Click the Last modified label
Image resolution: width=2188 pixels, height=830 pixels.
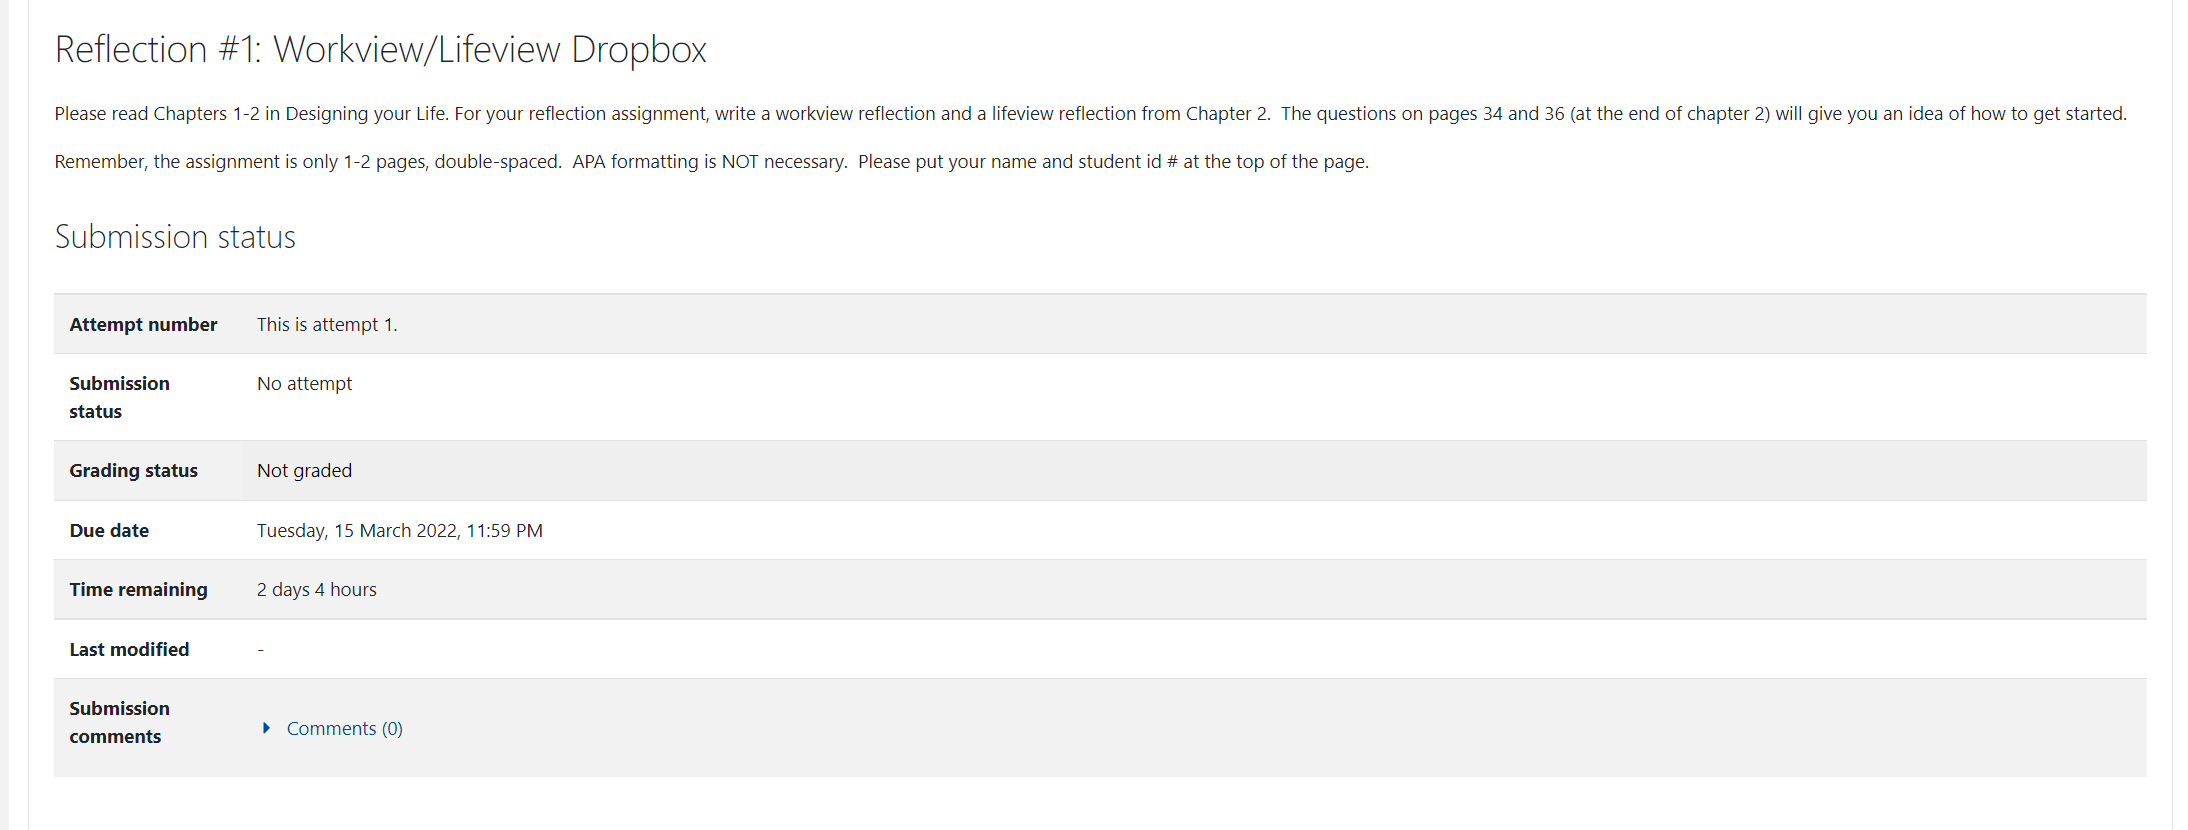(x=129, y=649)
